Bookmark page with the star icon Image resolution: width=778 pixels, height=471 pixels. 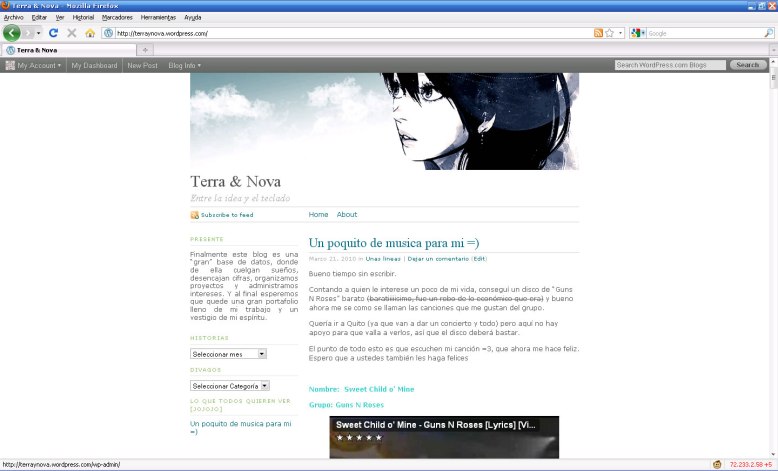[609, 33]
